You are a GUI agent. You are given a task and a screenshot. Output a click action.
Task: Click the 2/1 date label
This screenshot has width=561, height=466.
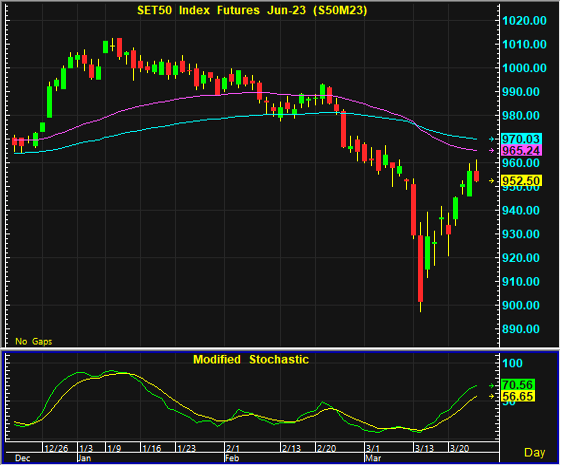(233, 448)
